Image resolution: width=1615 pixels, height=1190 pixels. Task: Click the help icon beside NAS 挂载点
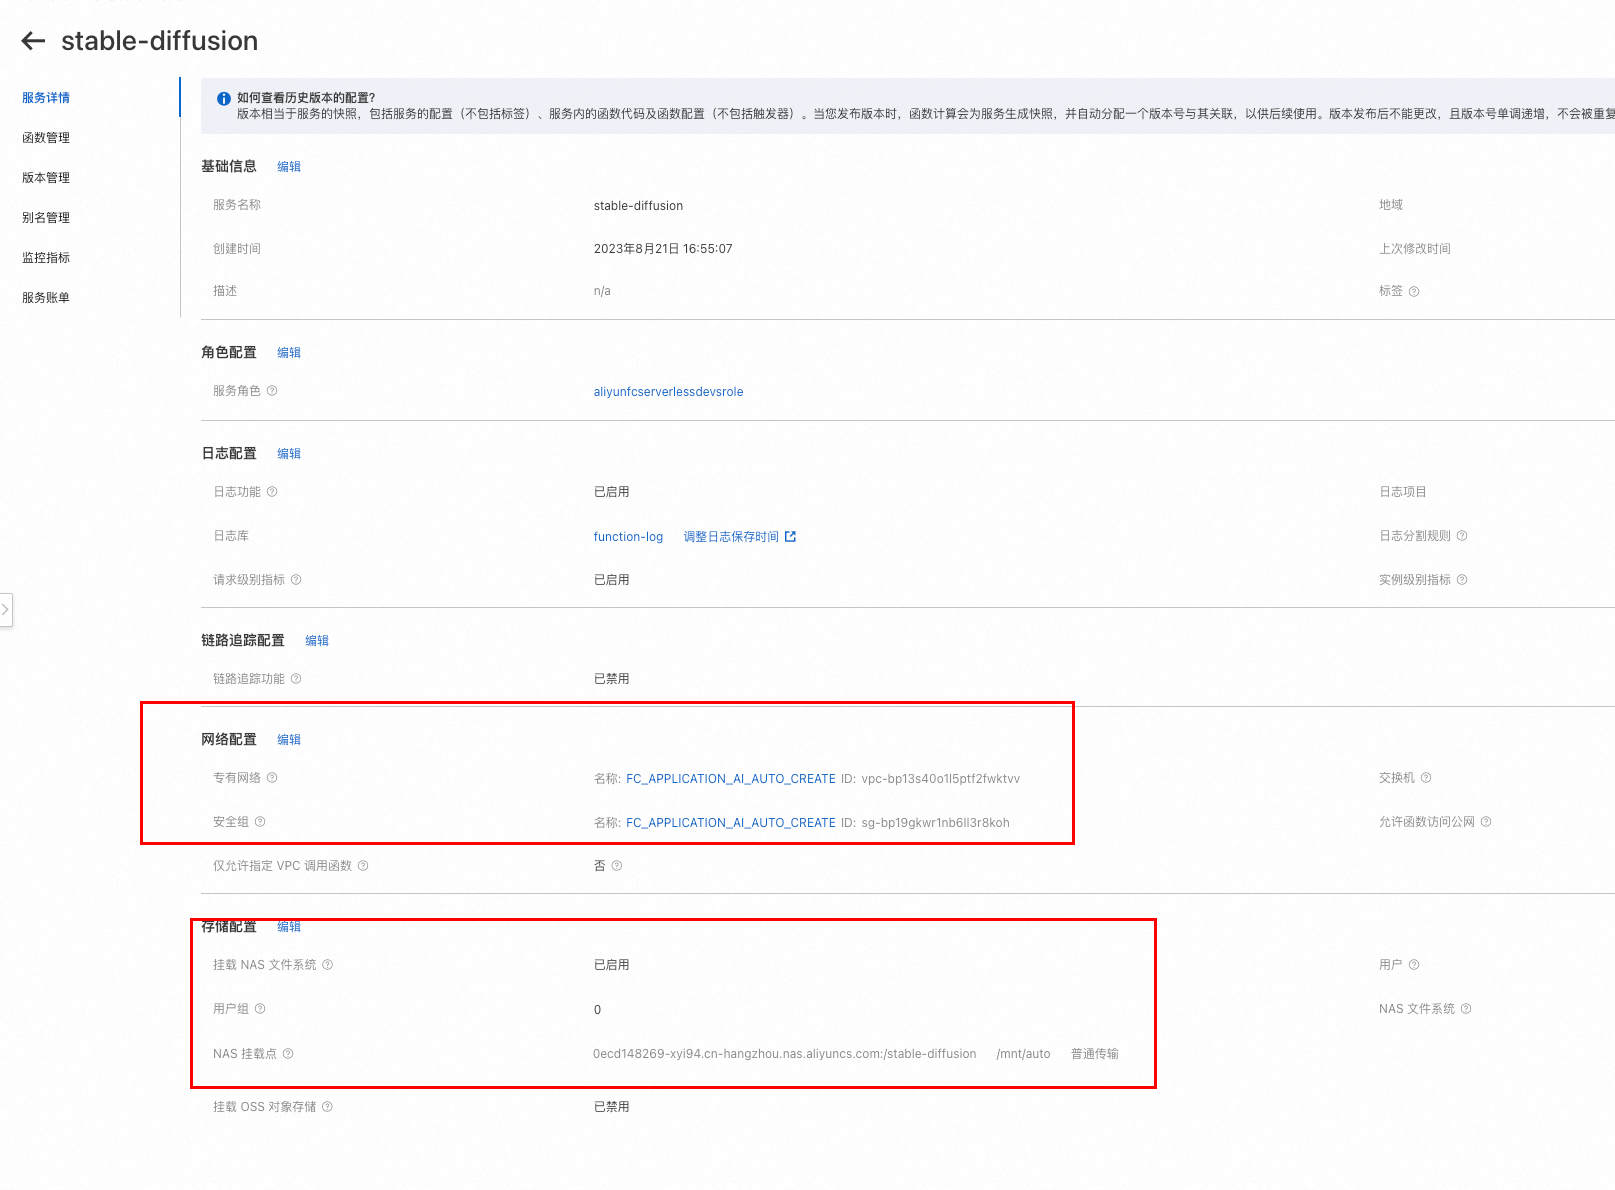click(288, 1054)
